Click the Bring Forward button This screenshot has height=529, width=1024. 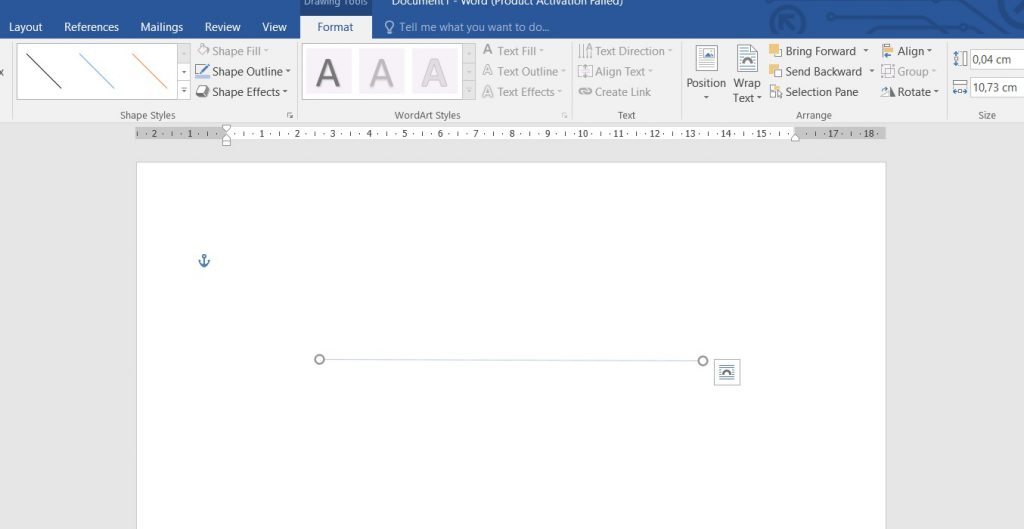click(x=813, y=51)
